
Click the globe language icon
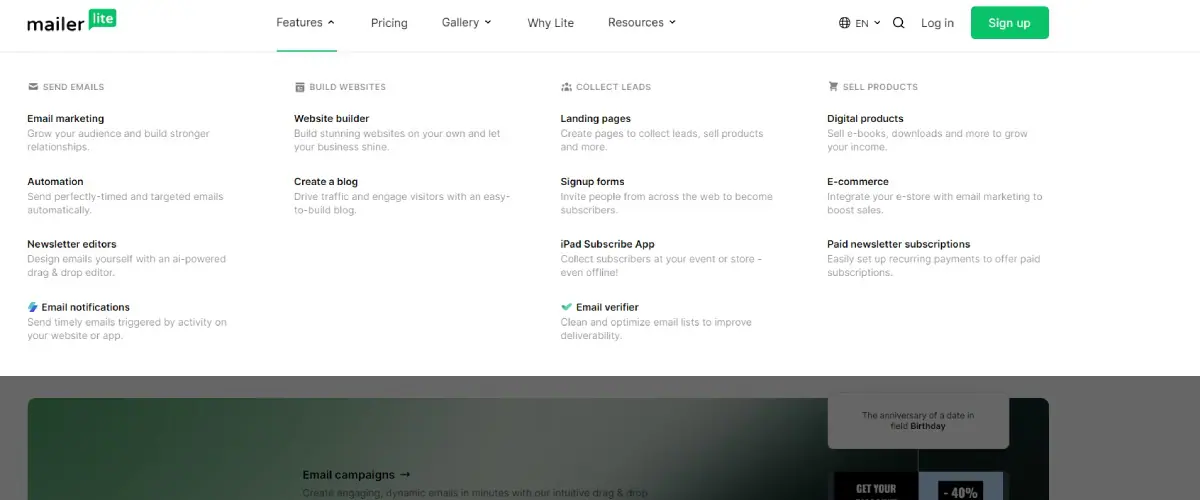[x=845, y=23]
